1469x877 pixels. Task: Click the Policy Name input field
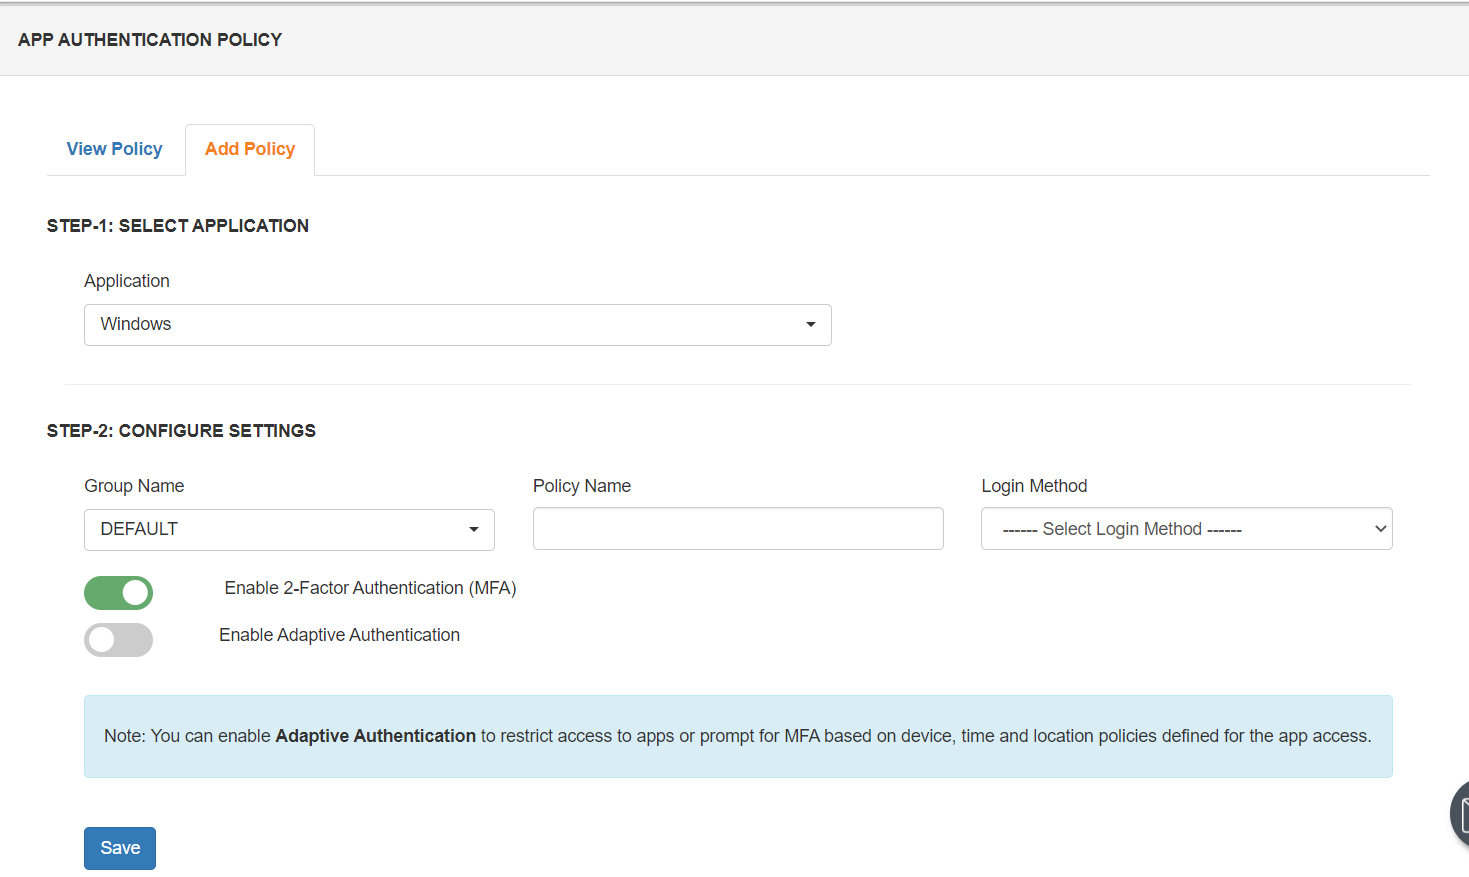coord(738,529)
